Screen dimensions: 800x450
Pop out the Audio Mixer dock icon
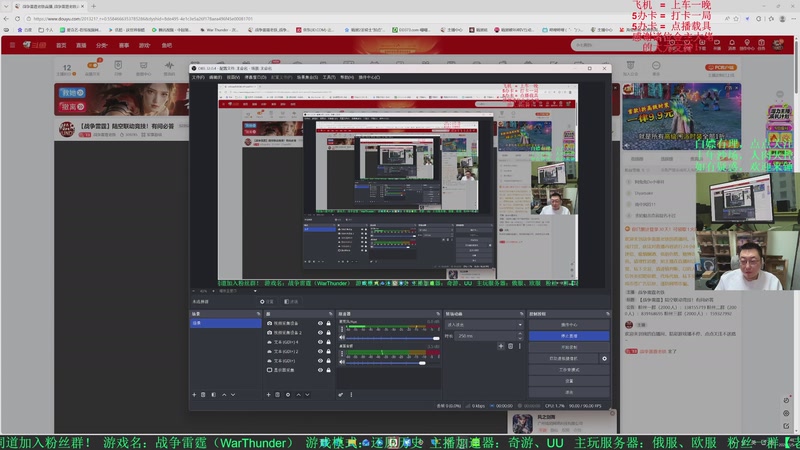(438, 314)
